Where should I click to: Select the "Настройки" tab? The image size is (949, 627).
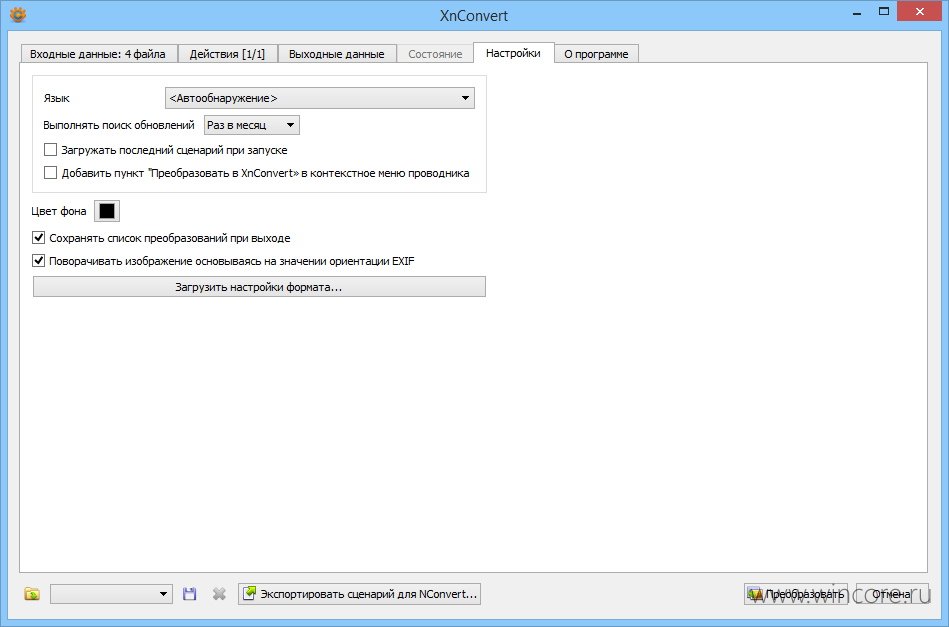pyautogui.click(x=513, y=53)
